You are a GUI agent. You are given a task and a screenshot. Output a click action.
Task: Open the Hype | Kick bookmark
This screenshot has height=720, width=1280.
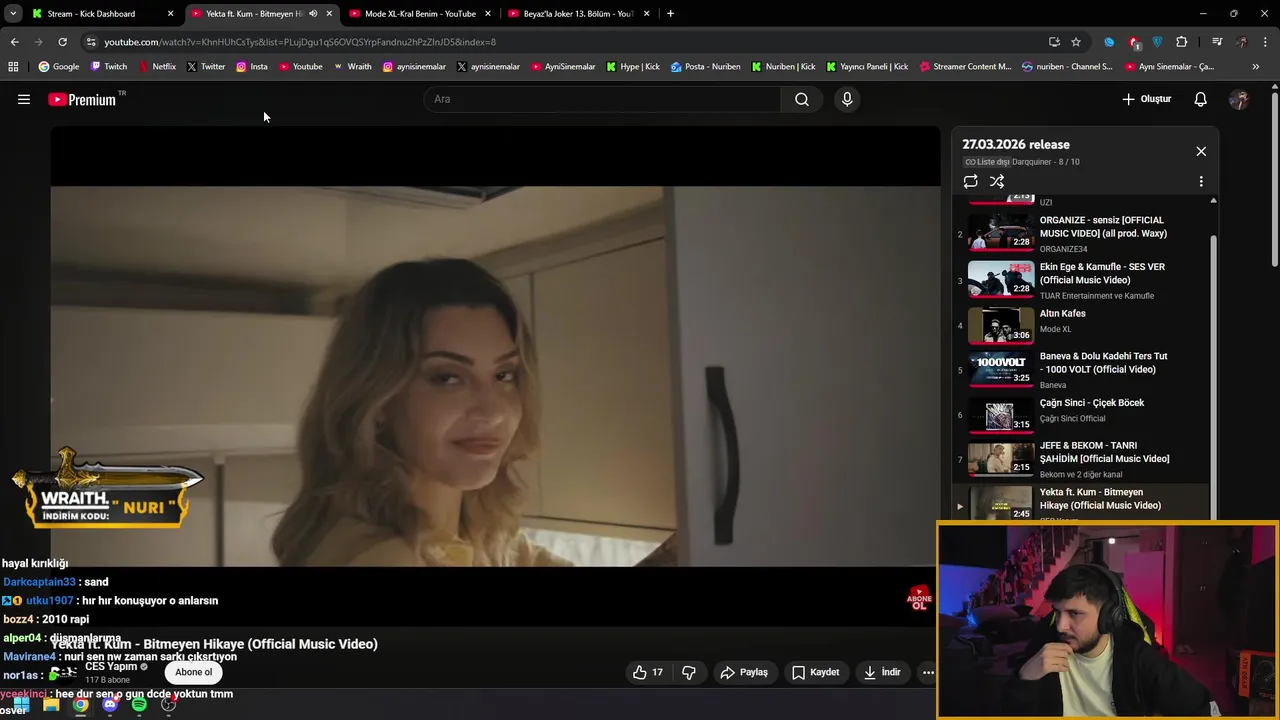pyautogui.click(x=633, y=67)
